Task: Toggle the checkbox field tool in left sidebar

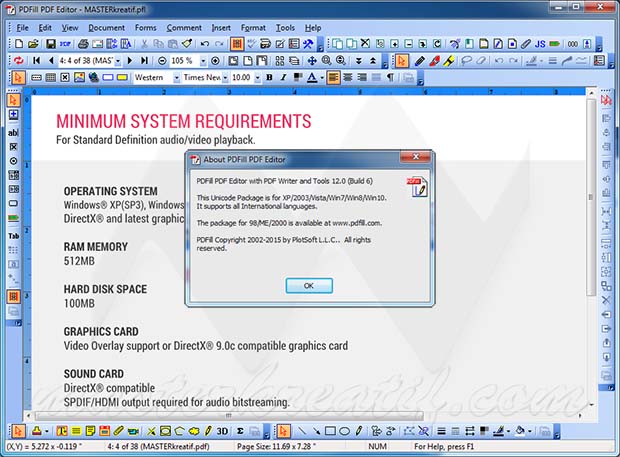Action: click(x=13, y=147)
